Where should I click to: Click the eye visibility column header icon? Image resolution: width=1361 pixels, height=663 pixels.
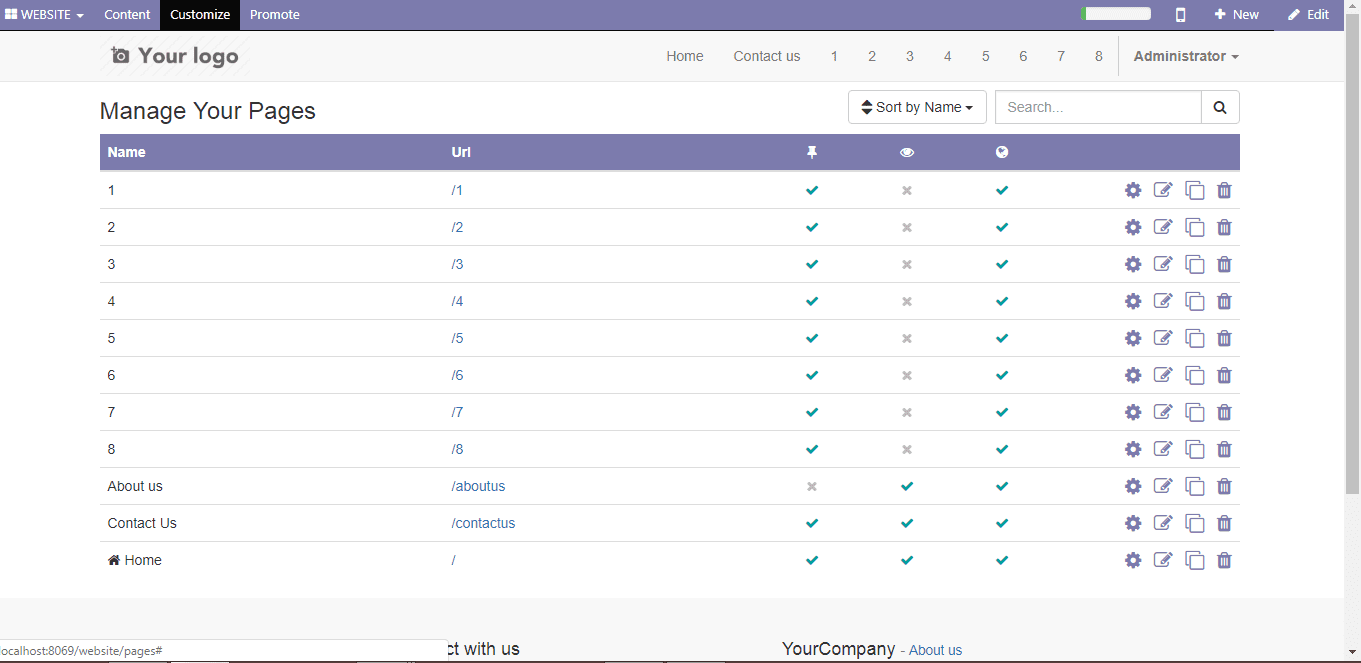coord(907,152)
